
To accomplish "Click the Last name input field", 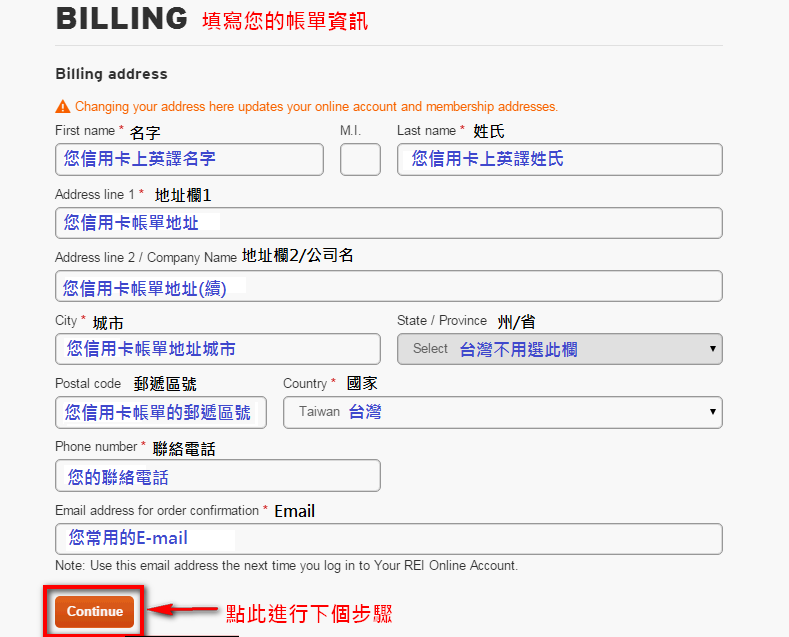I will click(x=560, y=160).
